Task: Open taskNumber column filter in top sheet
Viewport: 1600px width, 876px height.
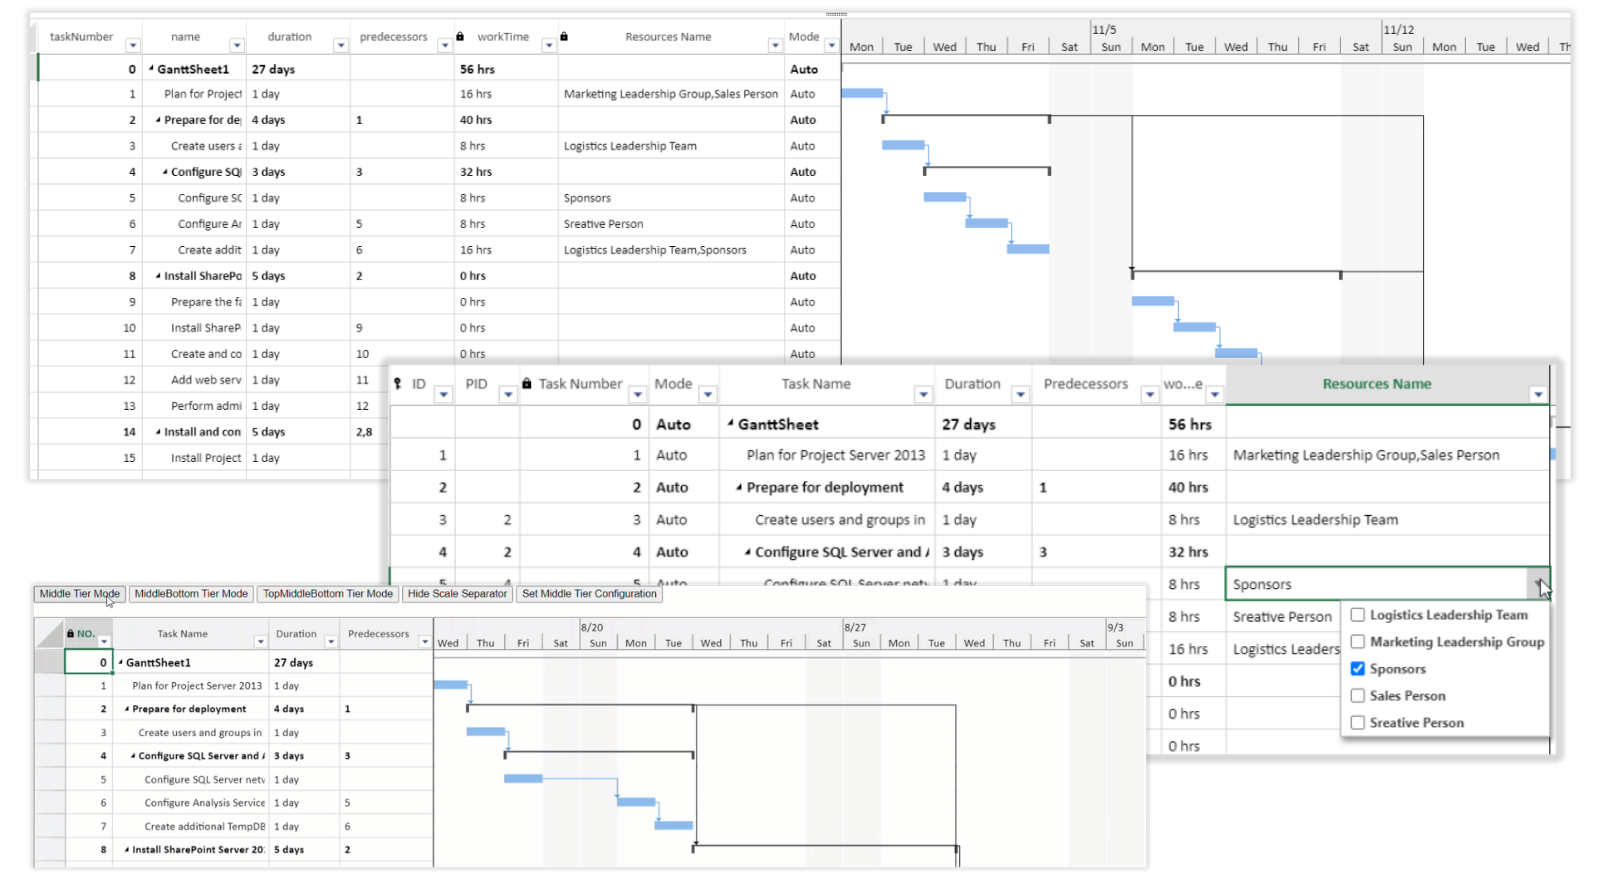Action: 133,46
